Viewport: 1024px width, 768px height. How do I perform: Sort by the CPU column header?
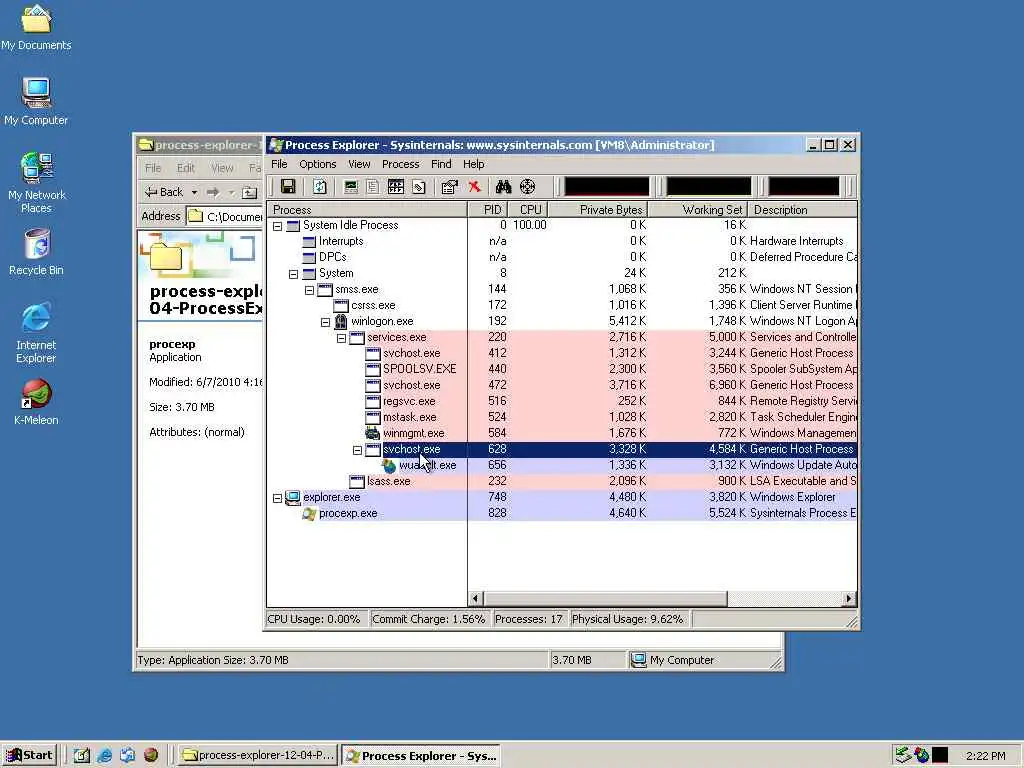tap(529, 210)
